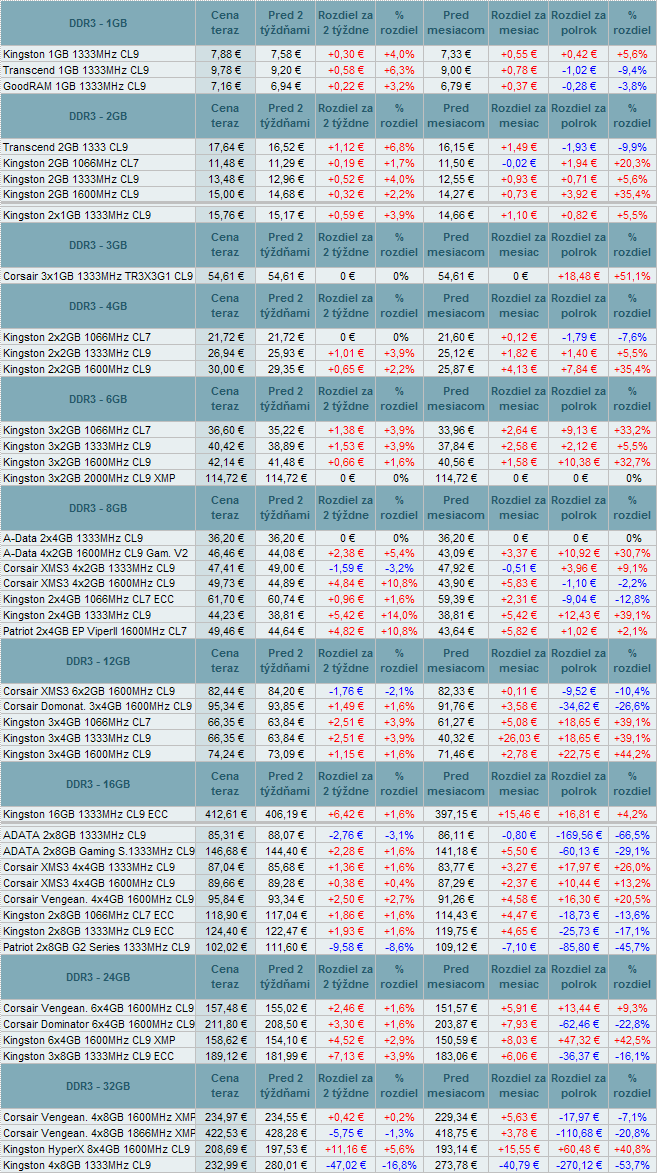The image size is (657, 1173).
Task: Select the +10,38 € half-year difference cell
Action: coord(578,462)
